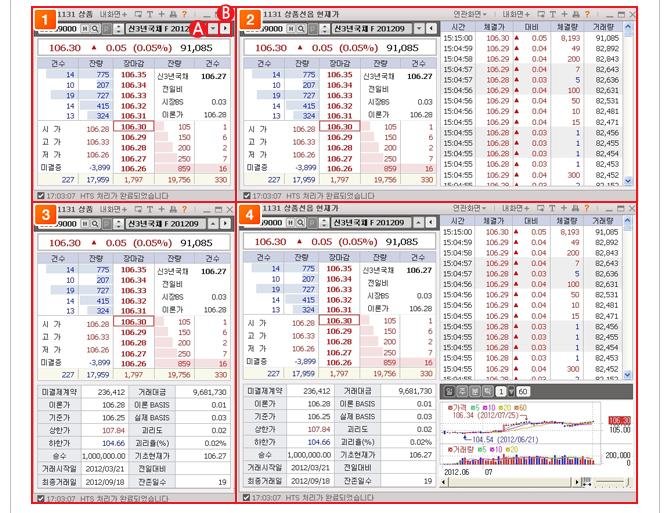This screenshot has width=670, height=513.
Task: Click the 106.30 current price cell in top-left order book
Action: (x=134, y=127)
